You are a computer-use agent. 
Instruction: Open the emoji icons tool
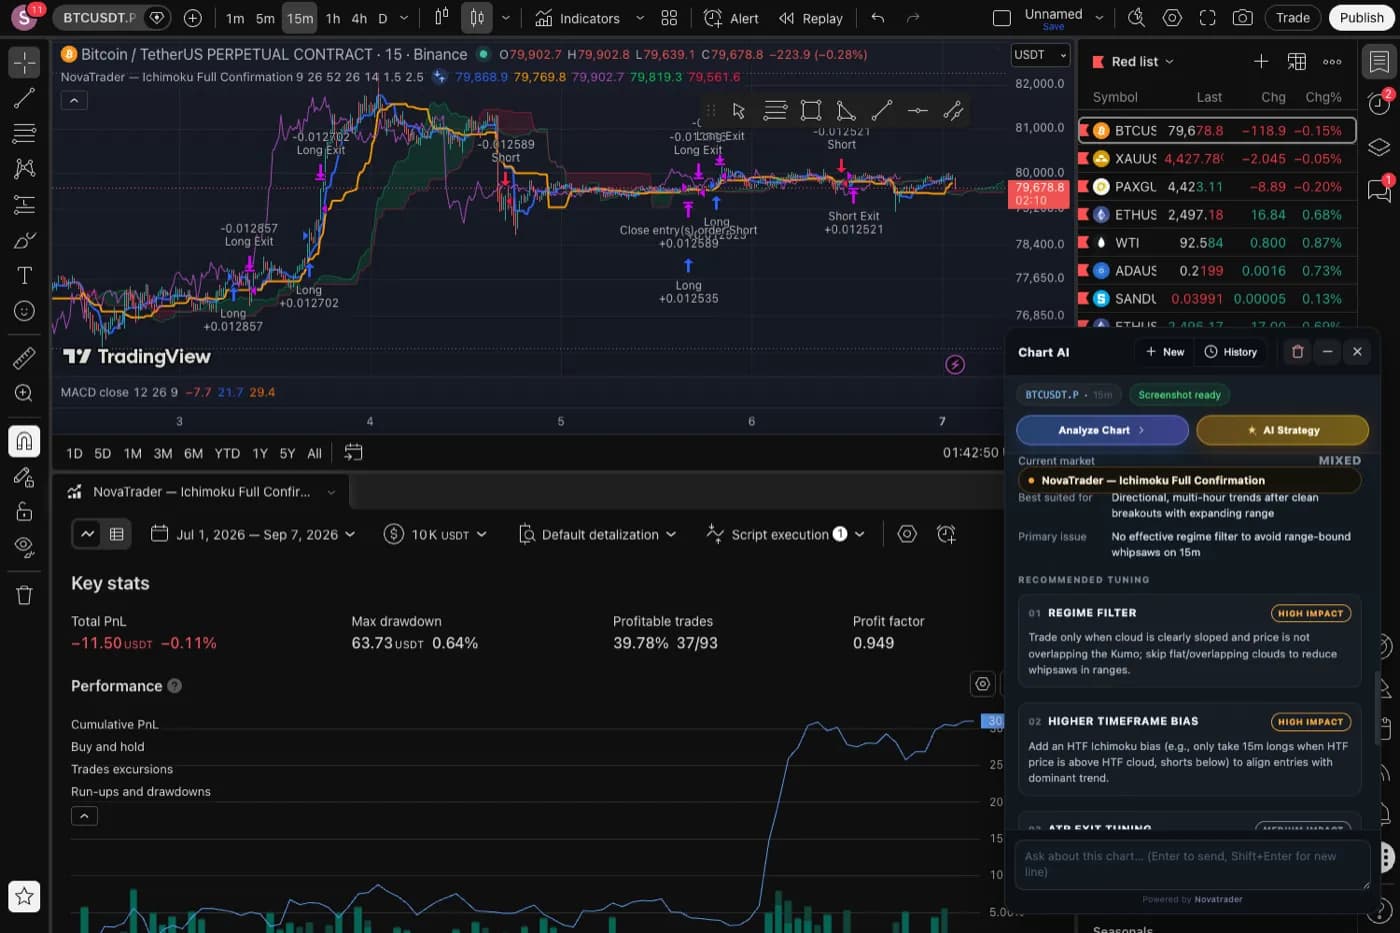point(24,311)
